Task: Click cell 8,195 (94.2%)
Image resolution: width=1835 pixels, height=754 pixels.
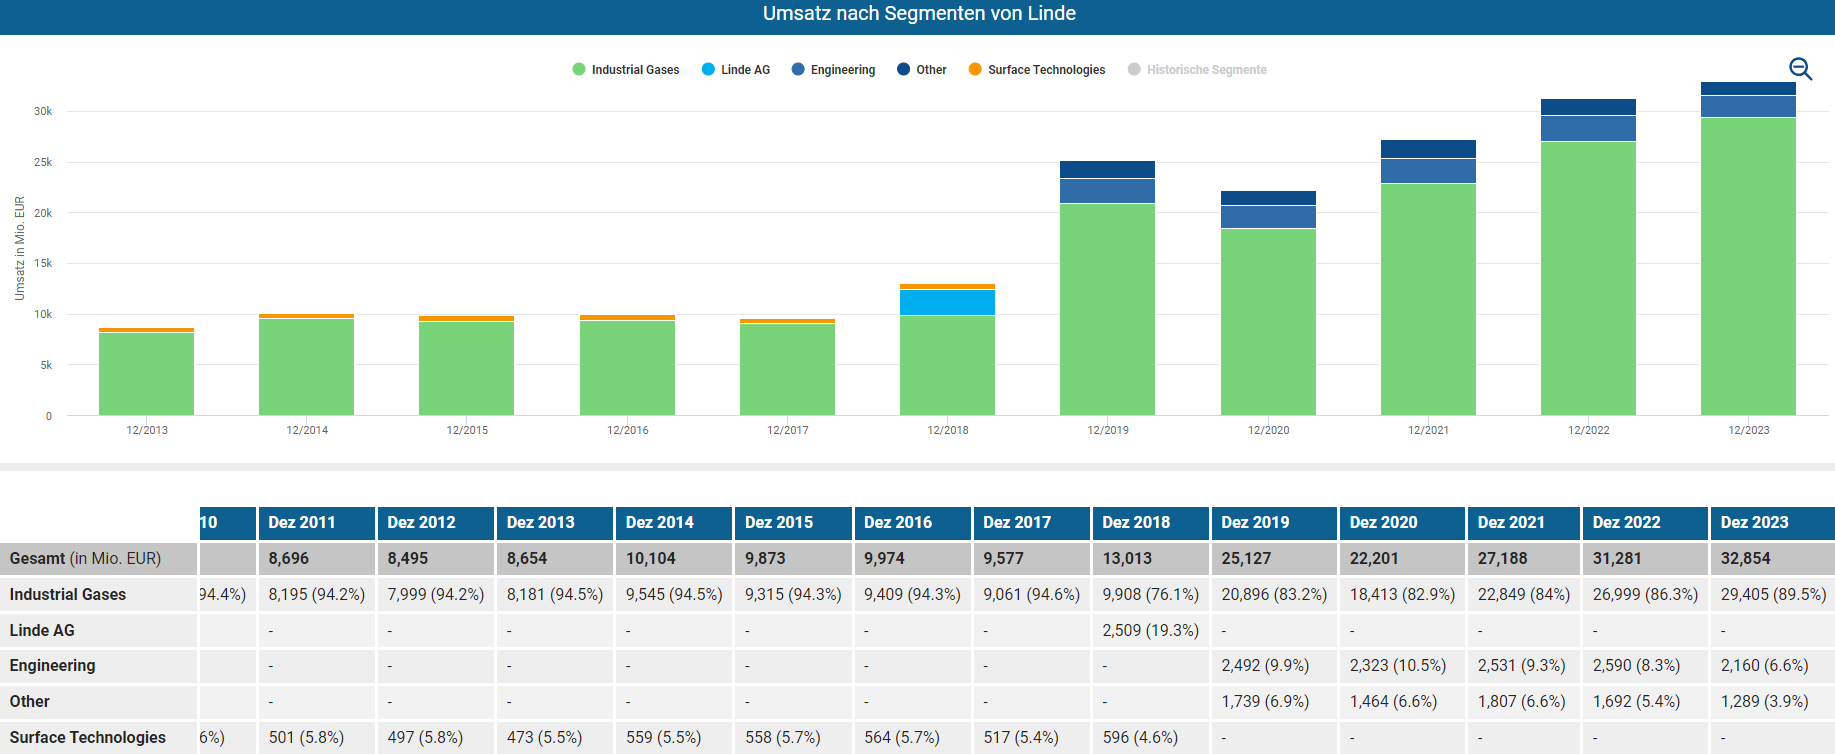Action: (317, 595)
